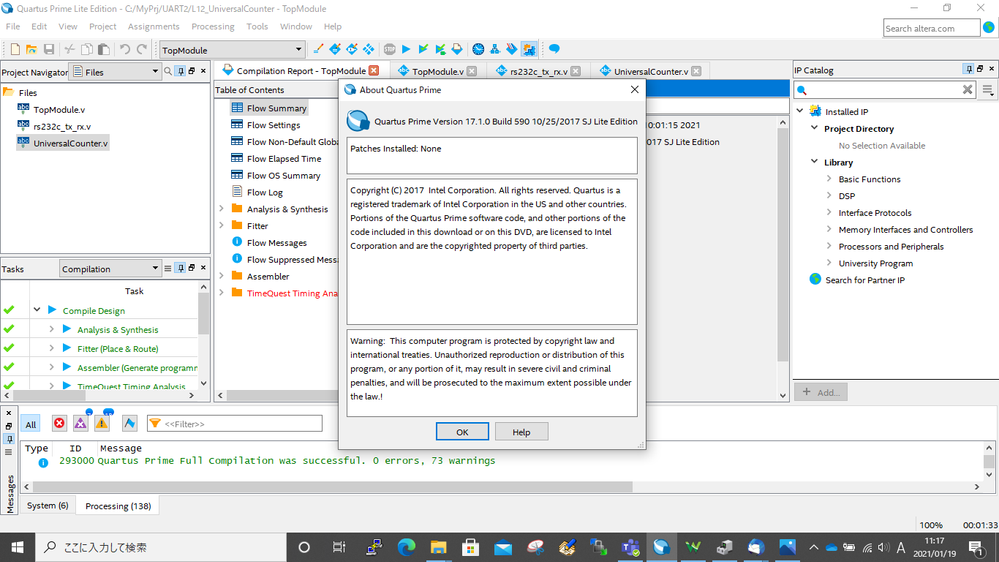The image size is (999, 562).
Task: Open the Programmer tool icon in toolbar
Action: 511,49
